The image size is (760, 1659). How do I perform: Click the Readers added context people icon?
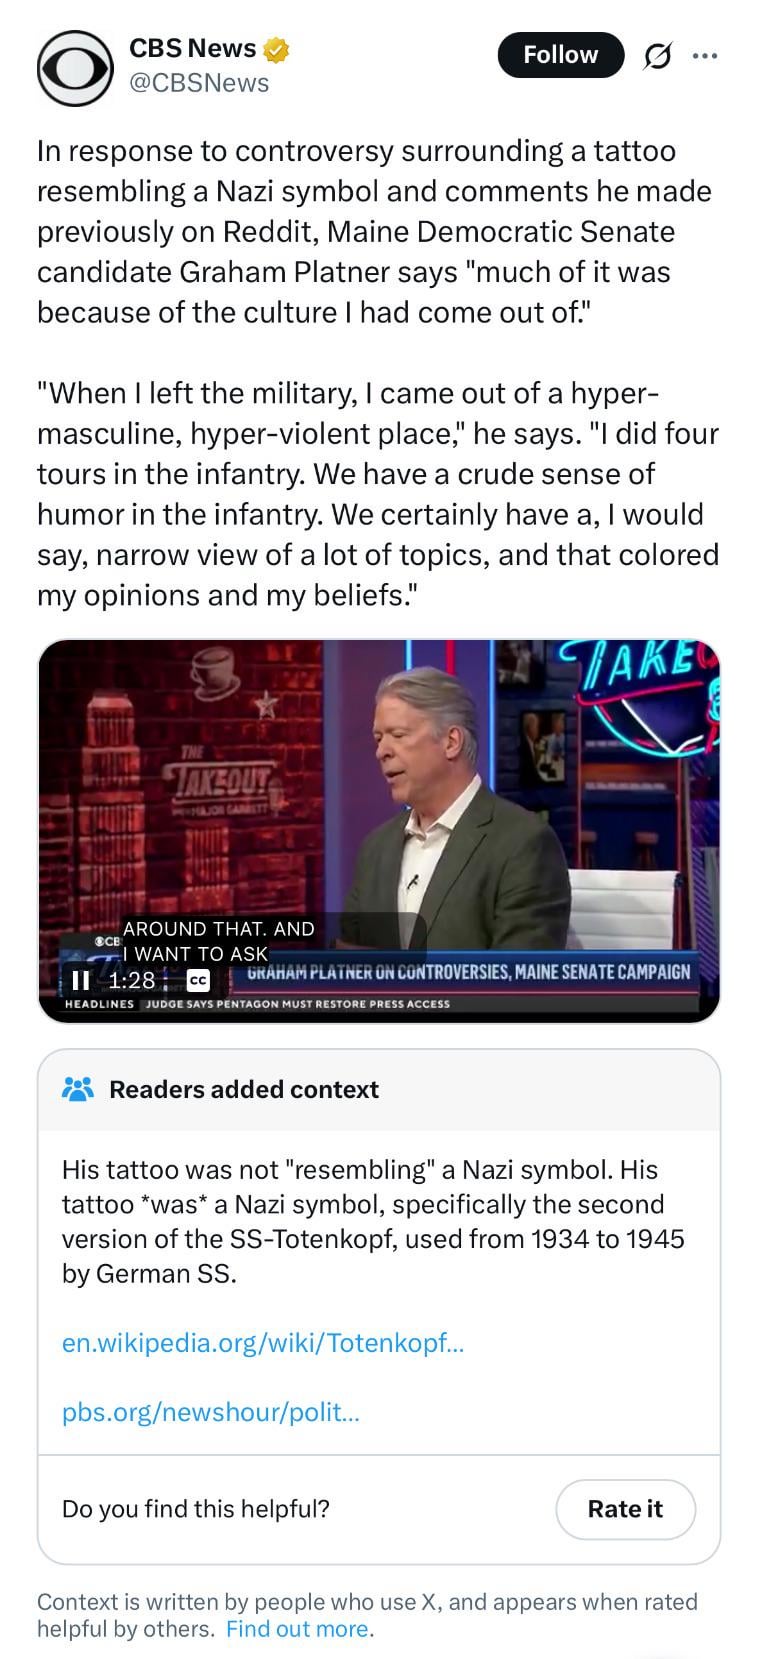pos(78,1089)
